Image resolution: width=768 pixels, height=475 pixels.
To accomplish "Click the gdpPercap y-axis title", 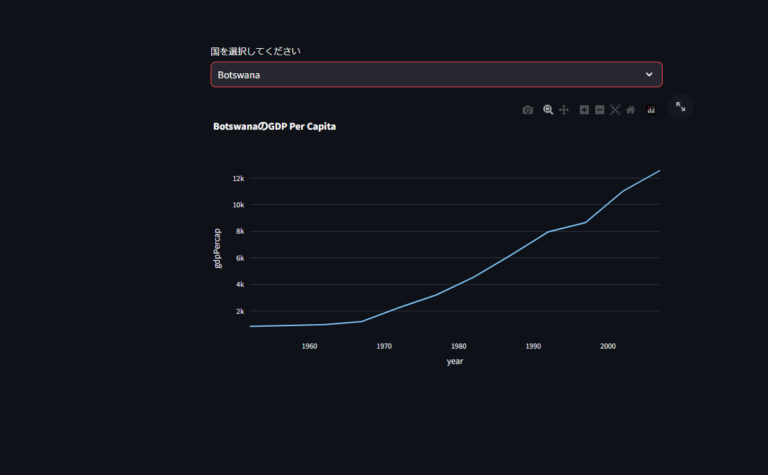I will pos(218,247).
